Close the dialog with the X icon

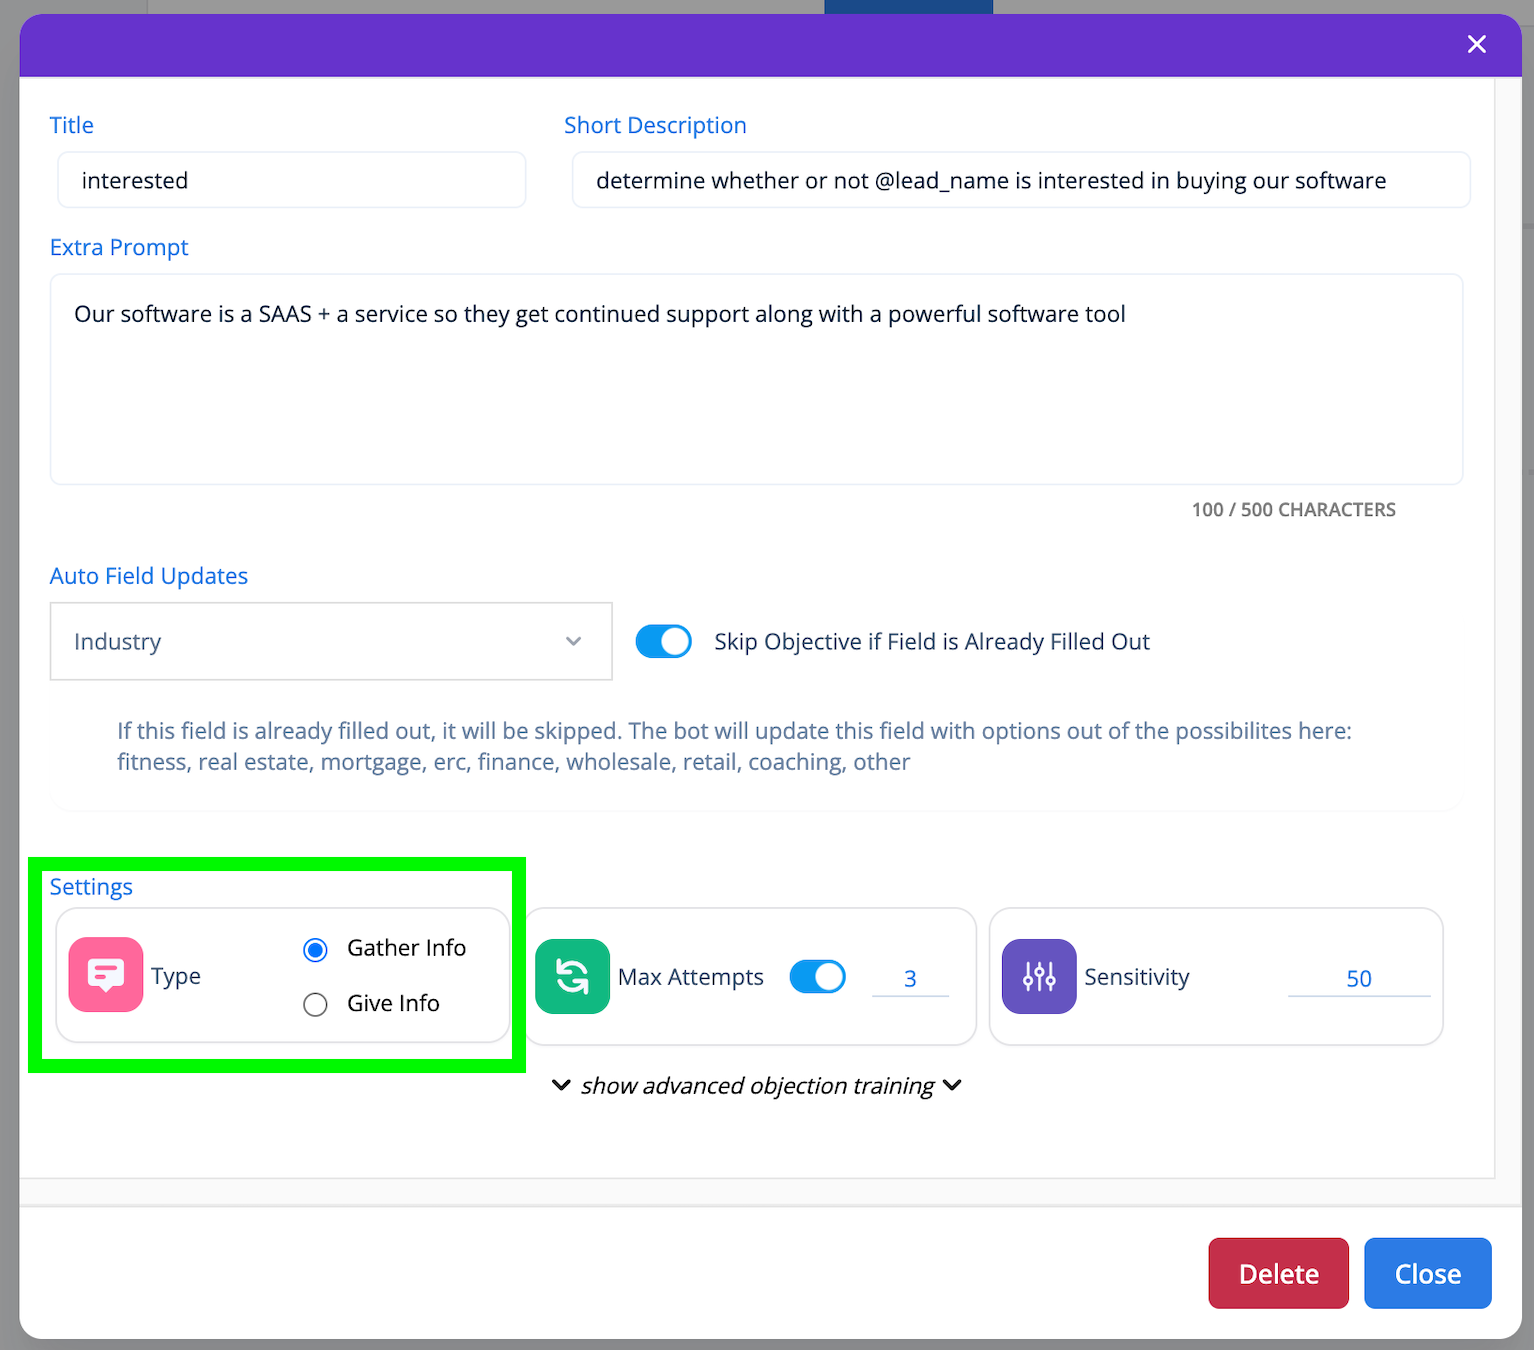(1476, 44)
